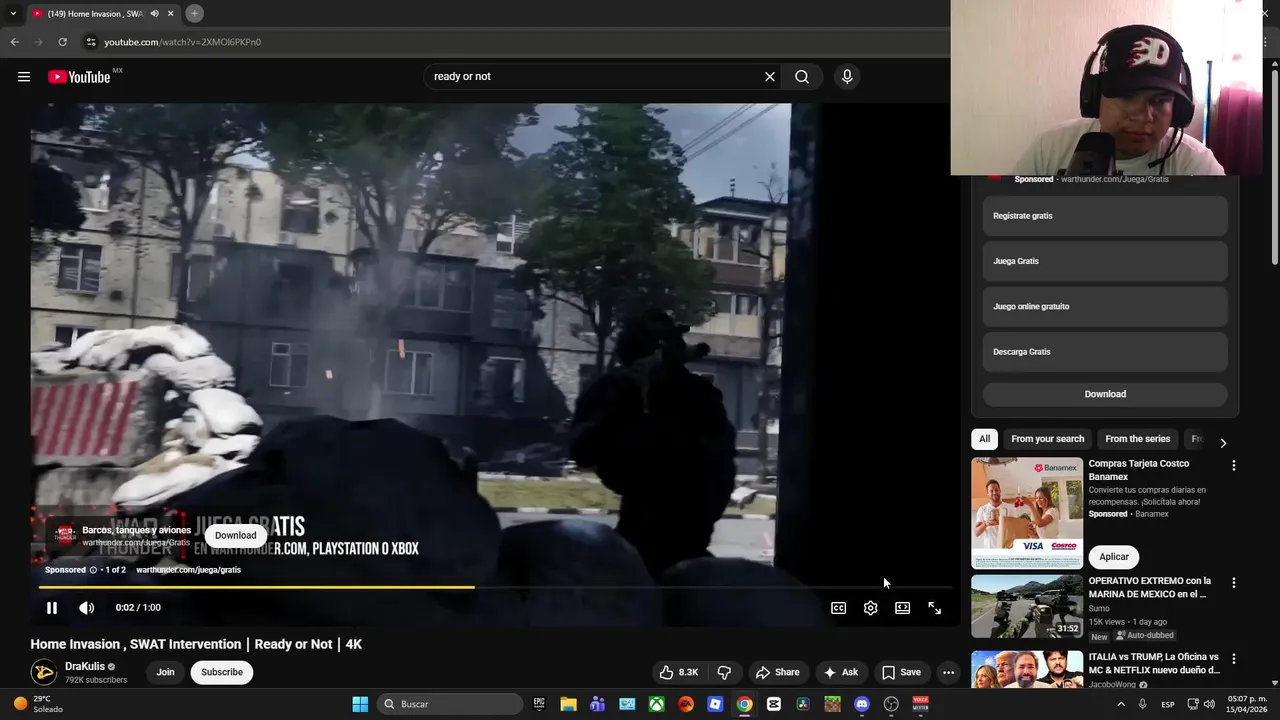This screenshot has height=720, width=1280.
Task: Click the Juega Gratis ad option
Action: (x=1105, y=261)
